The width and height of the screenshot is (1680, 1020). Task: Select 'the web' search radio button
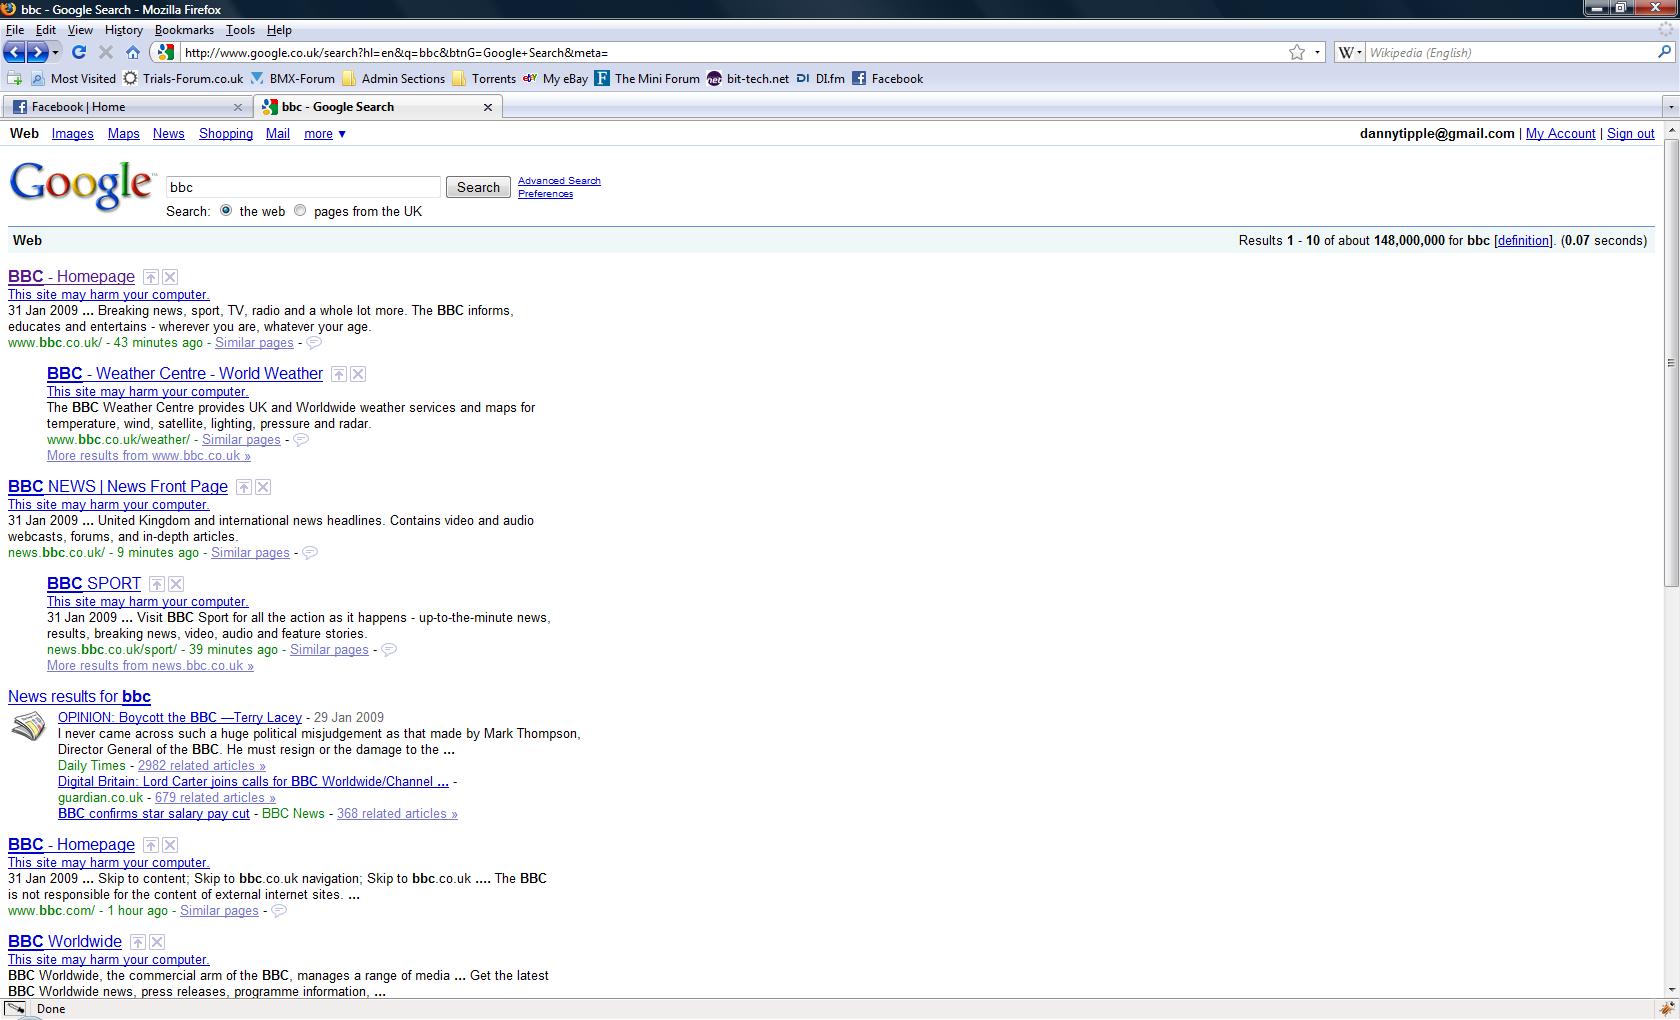click(x=226, y=210)
